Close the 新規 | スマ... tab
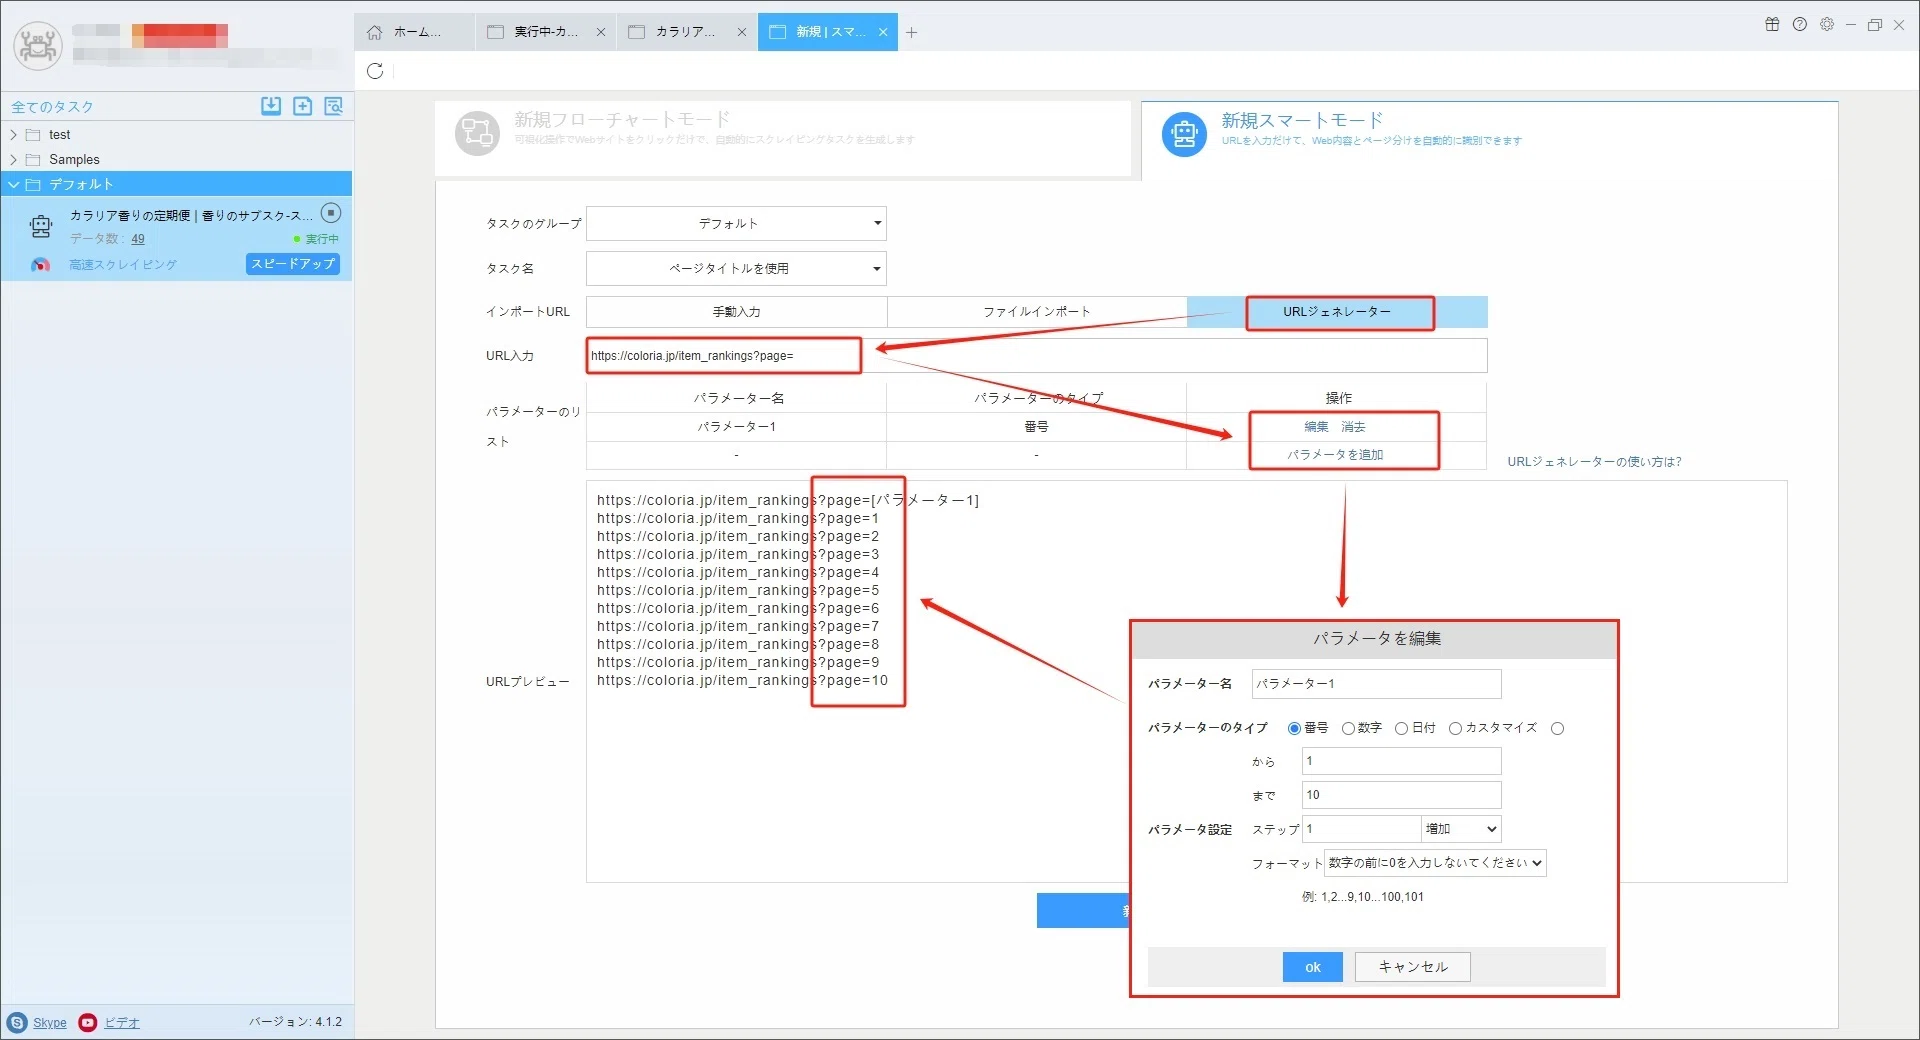 883,32
